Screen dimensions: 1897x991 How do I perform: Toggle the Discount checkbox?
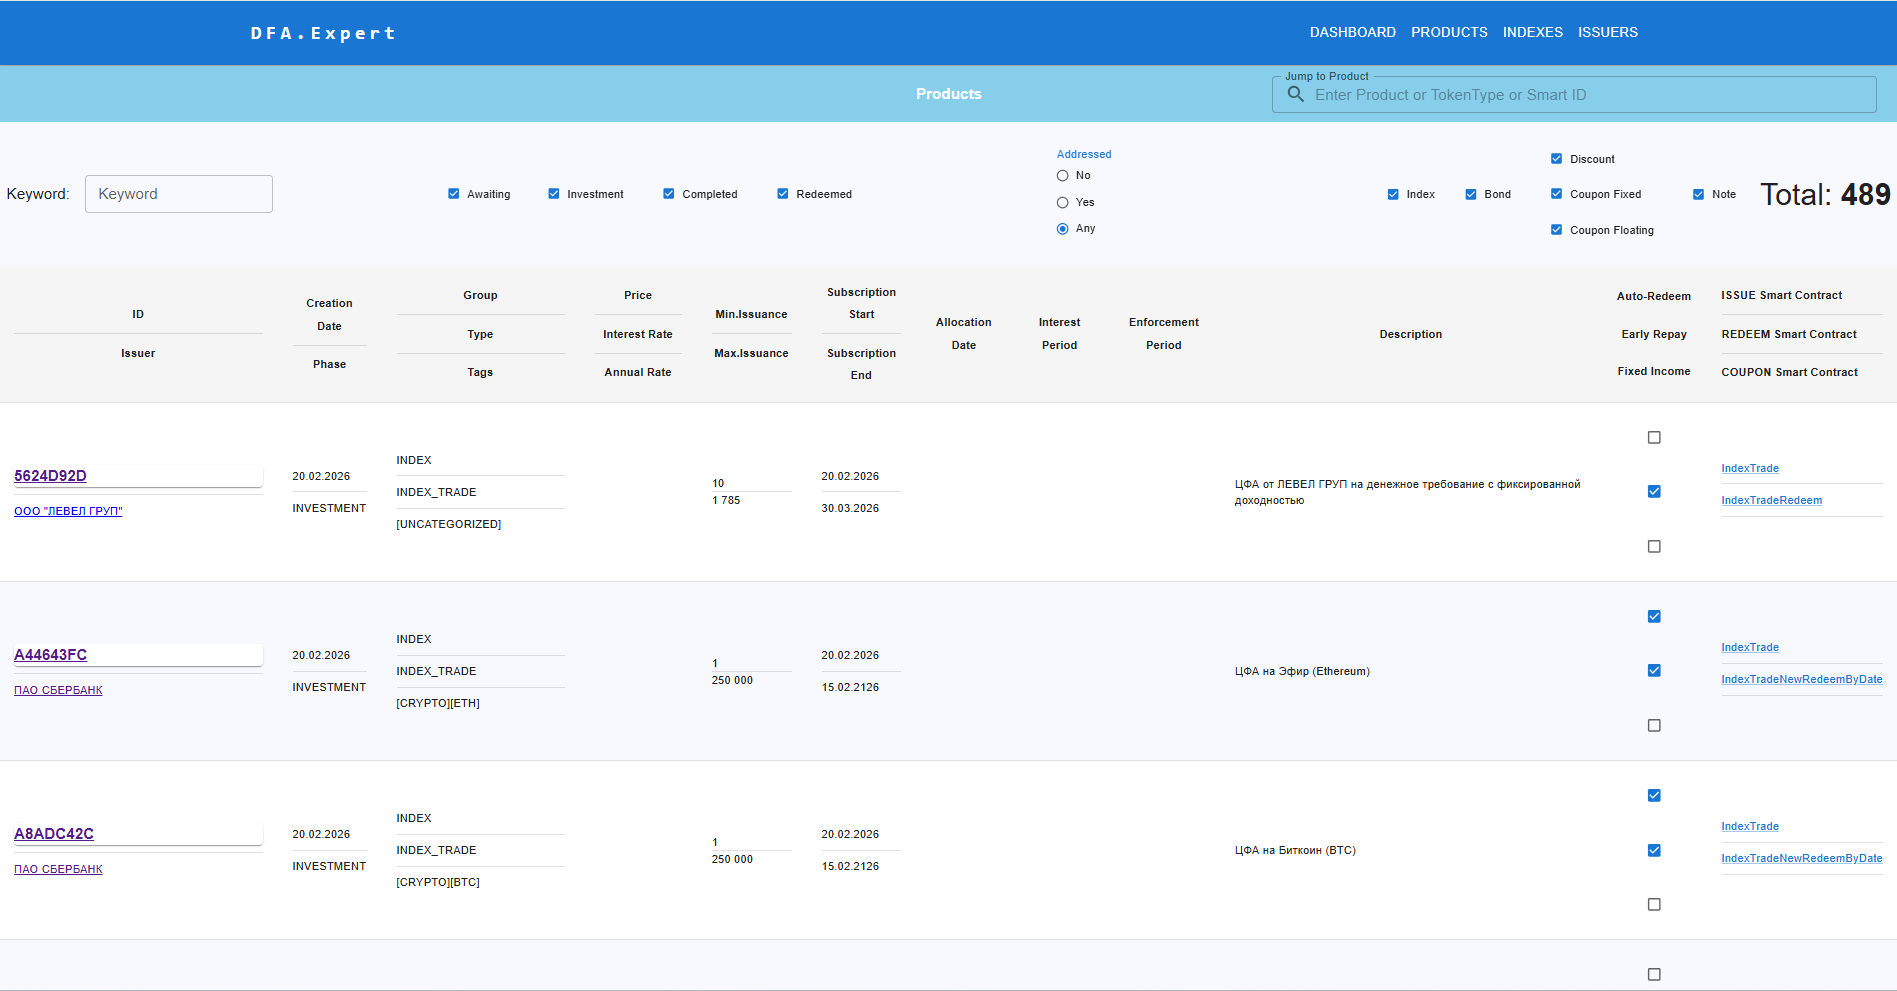tap(1557, 159)
